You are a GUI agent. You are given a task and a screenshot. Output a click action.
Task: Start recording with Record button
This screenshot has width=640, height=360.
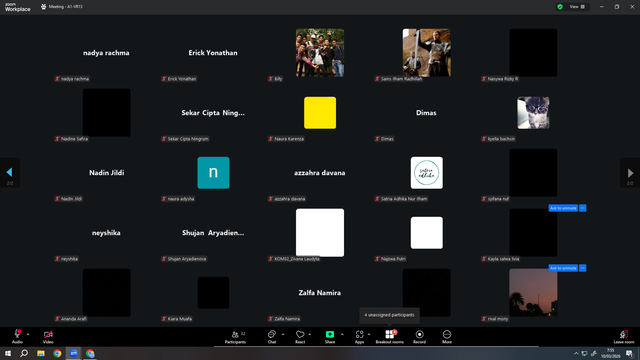(419, 337)
